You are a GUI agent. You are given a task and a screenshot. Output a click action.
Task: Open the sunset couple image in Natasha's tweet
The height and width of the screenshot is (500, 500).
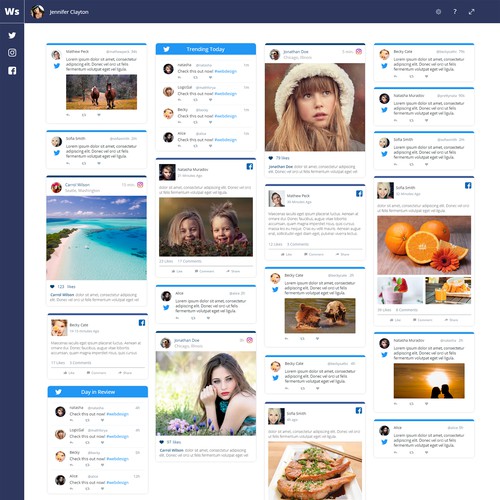pyautogui.click(x=429, y=381)
